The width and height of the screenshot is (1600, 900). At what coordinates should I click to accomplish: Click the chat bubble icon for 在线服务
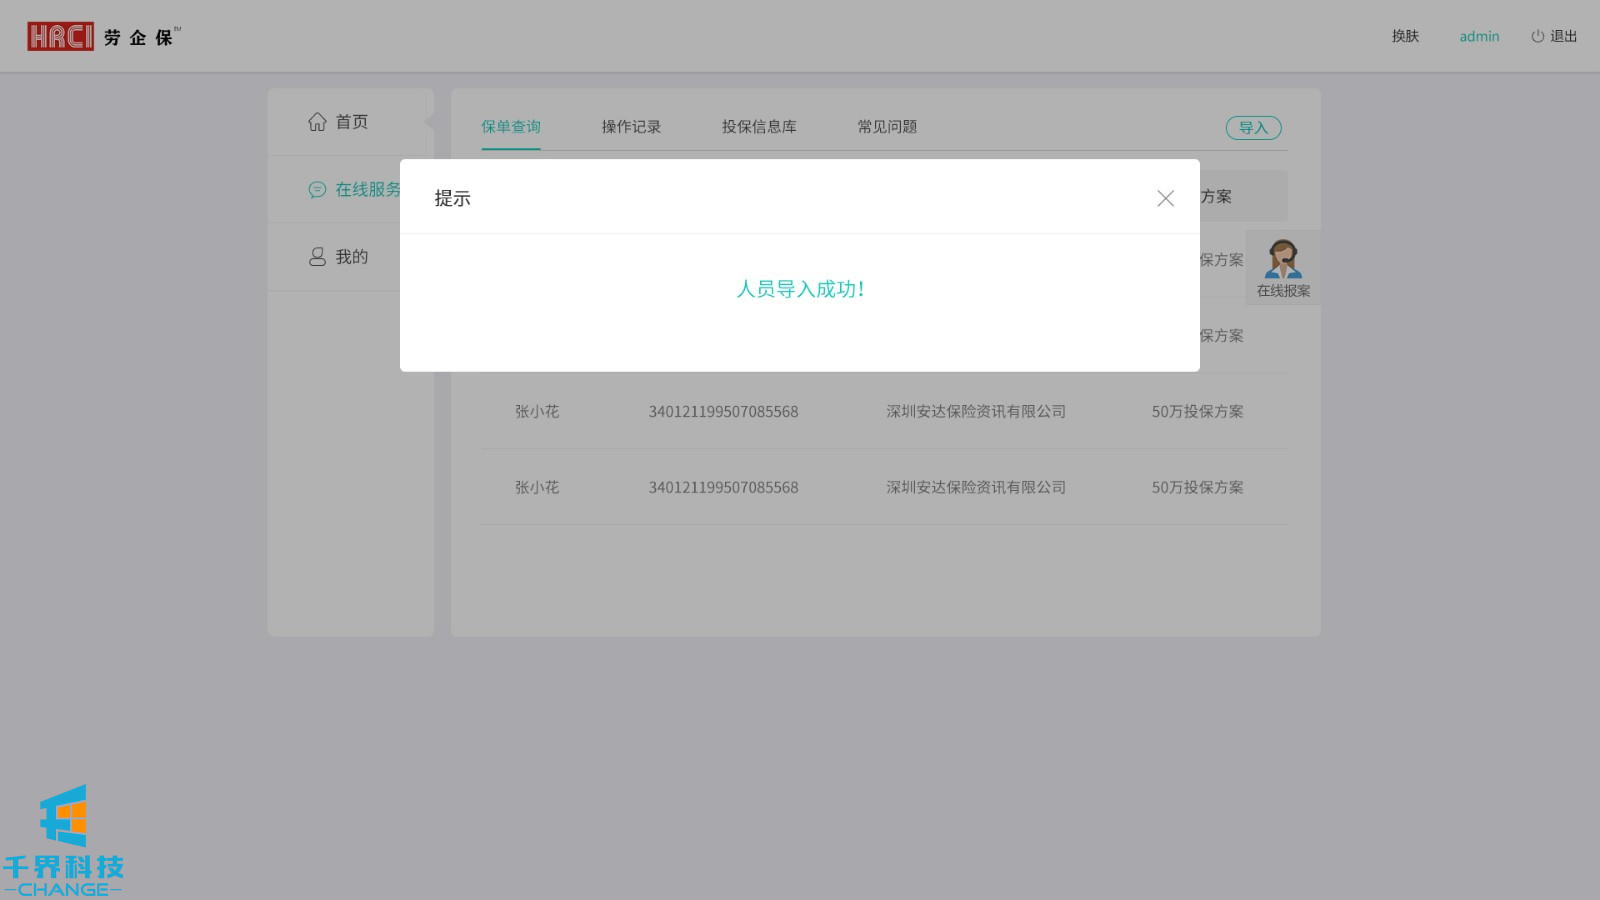[317, 190]
